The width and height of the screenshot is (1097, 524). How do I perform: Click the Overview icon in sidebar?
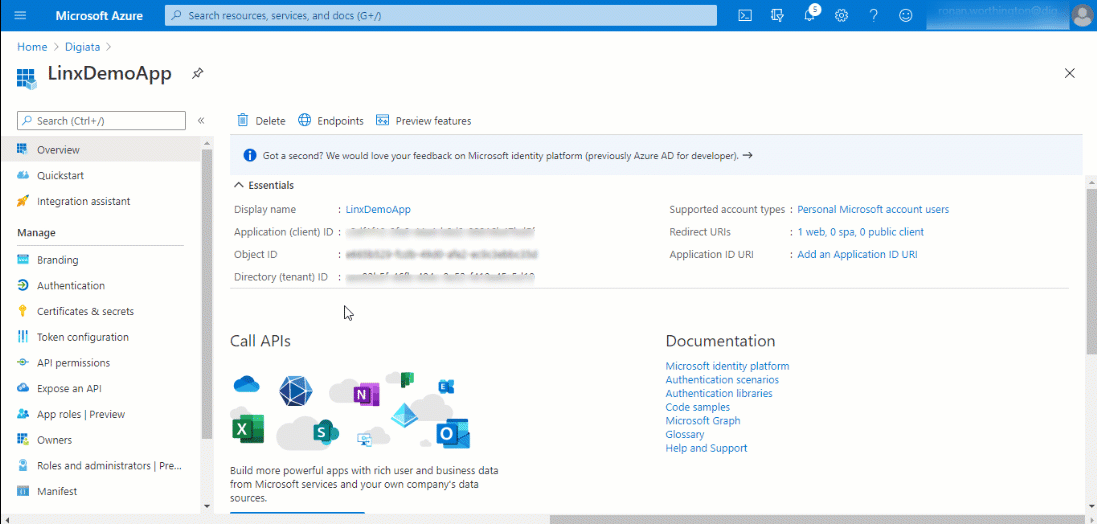point(22,149)
